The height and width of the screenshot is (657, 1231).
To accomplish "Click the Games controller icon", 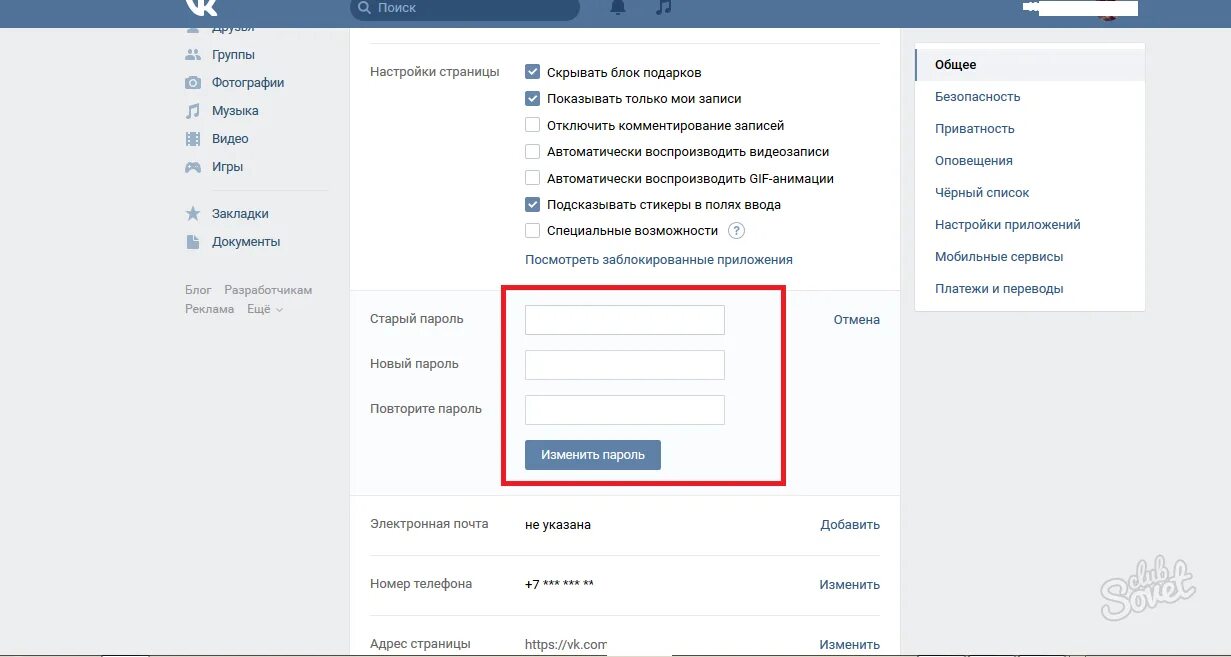I will pyautogui.click(x=193, y=167).
